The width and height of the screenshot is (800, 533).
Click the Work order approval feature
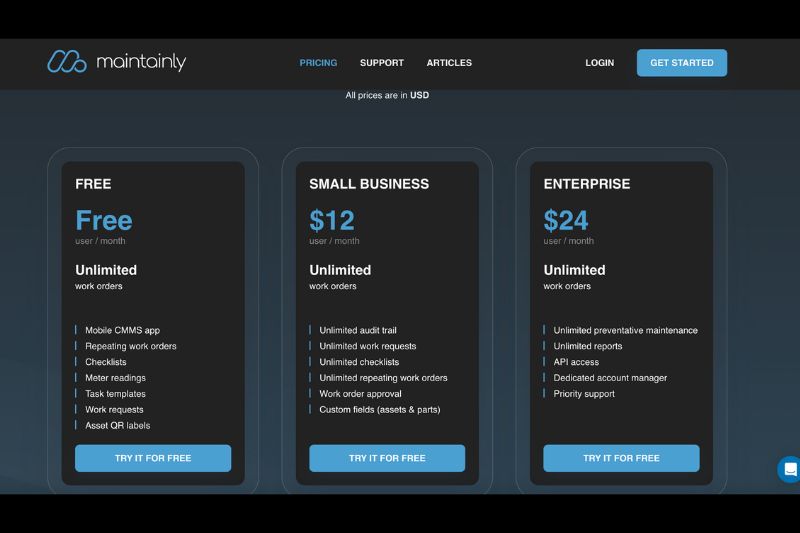tap(360, 394)
